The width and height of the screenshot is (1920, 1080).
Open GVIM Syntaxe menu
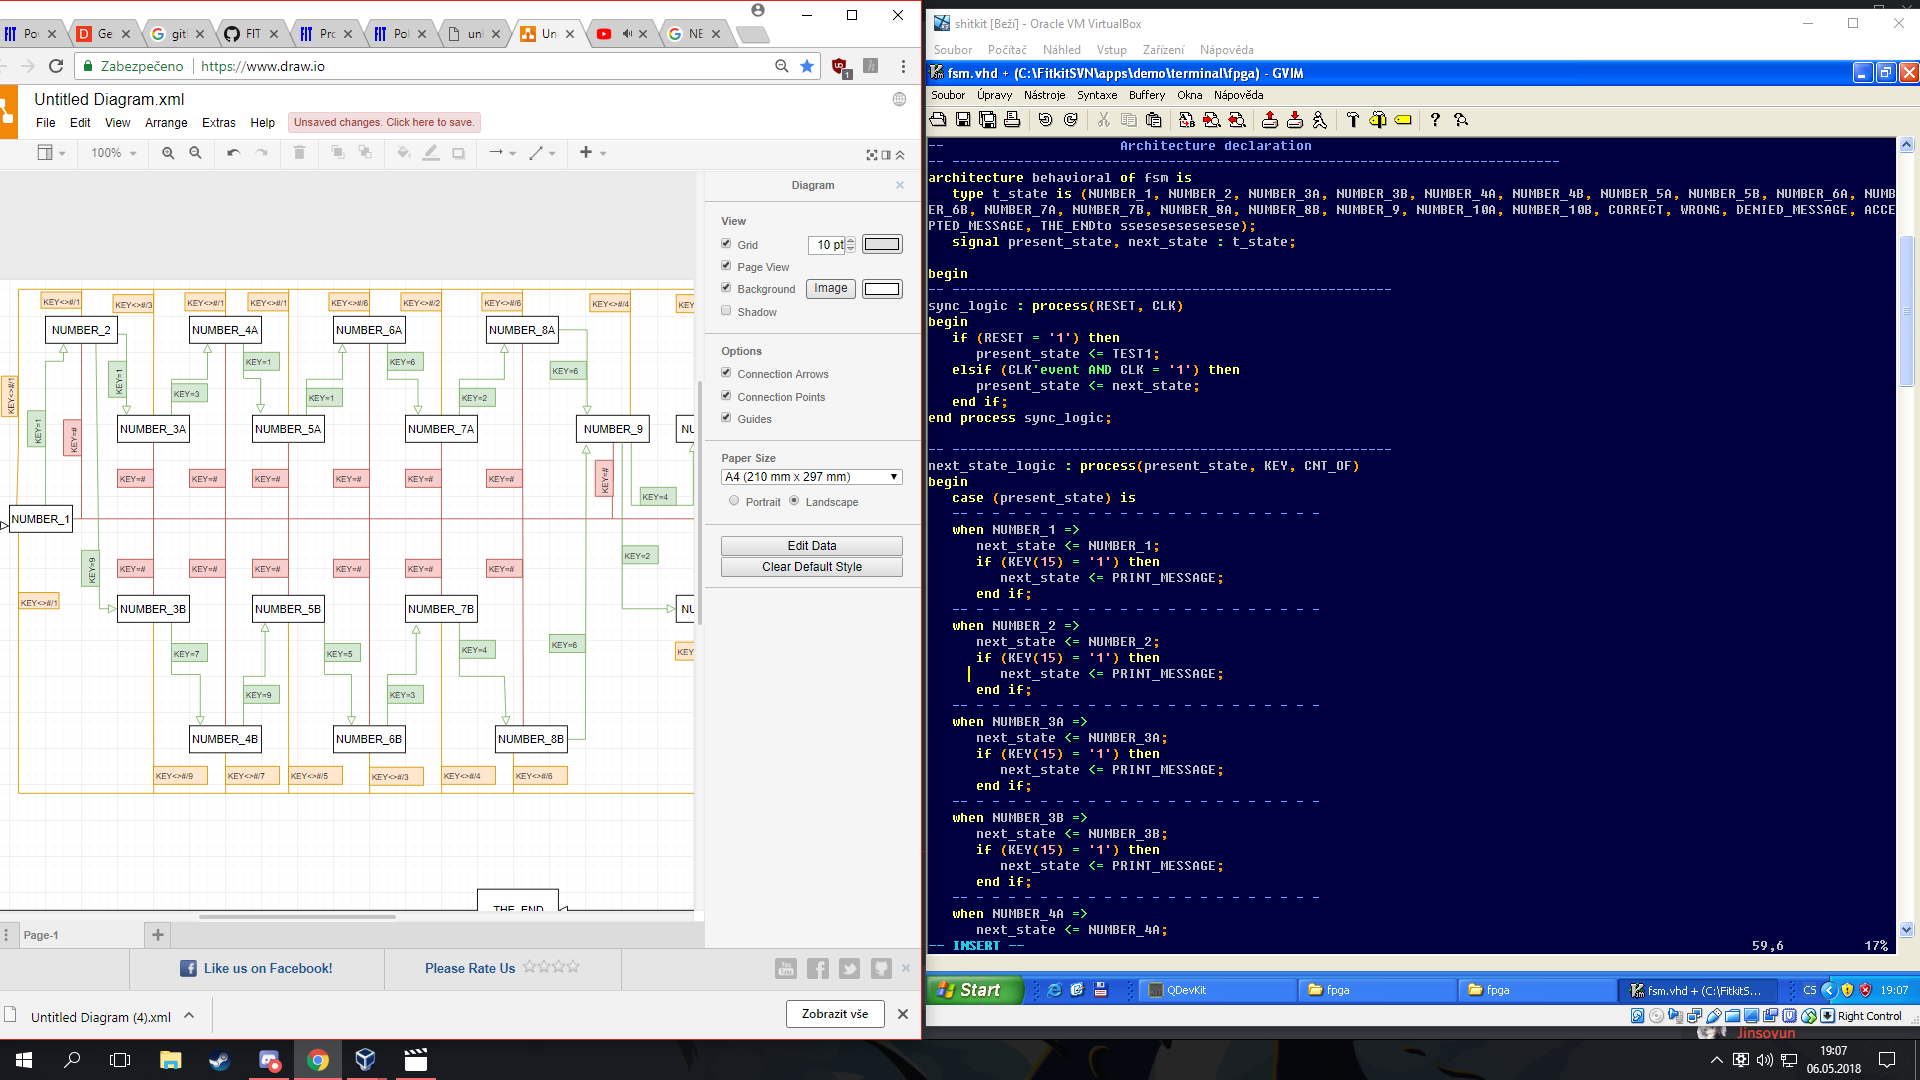click(1097, 95)
